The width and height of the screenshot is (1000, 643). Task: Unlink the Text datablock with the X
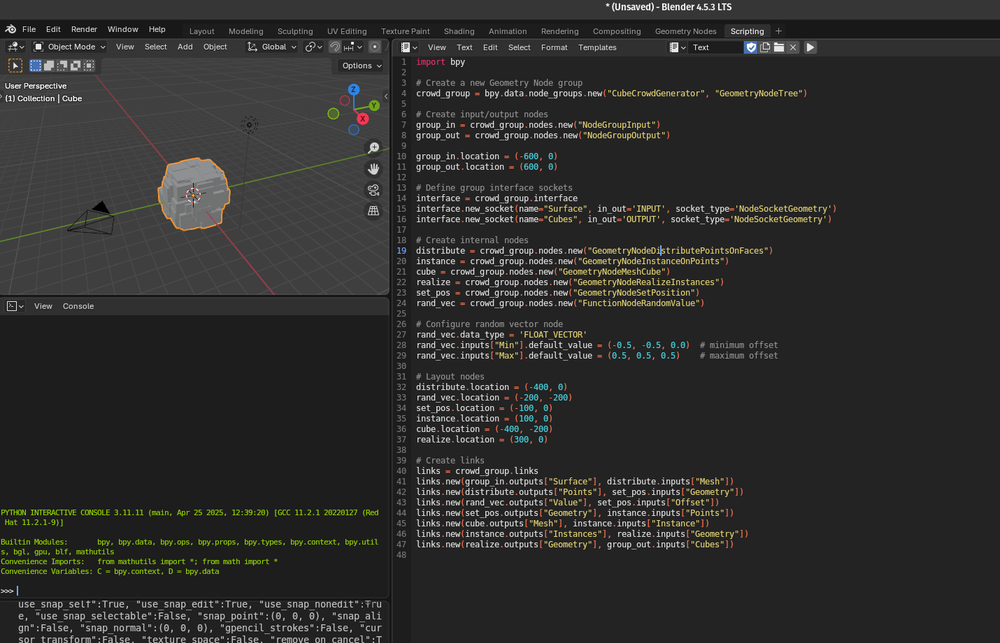coord(792,47)
